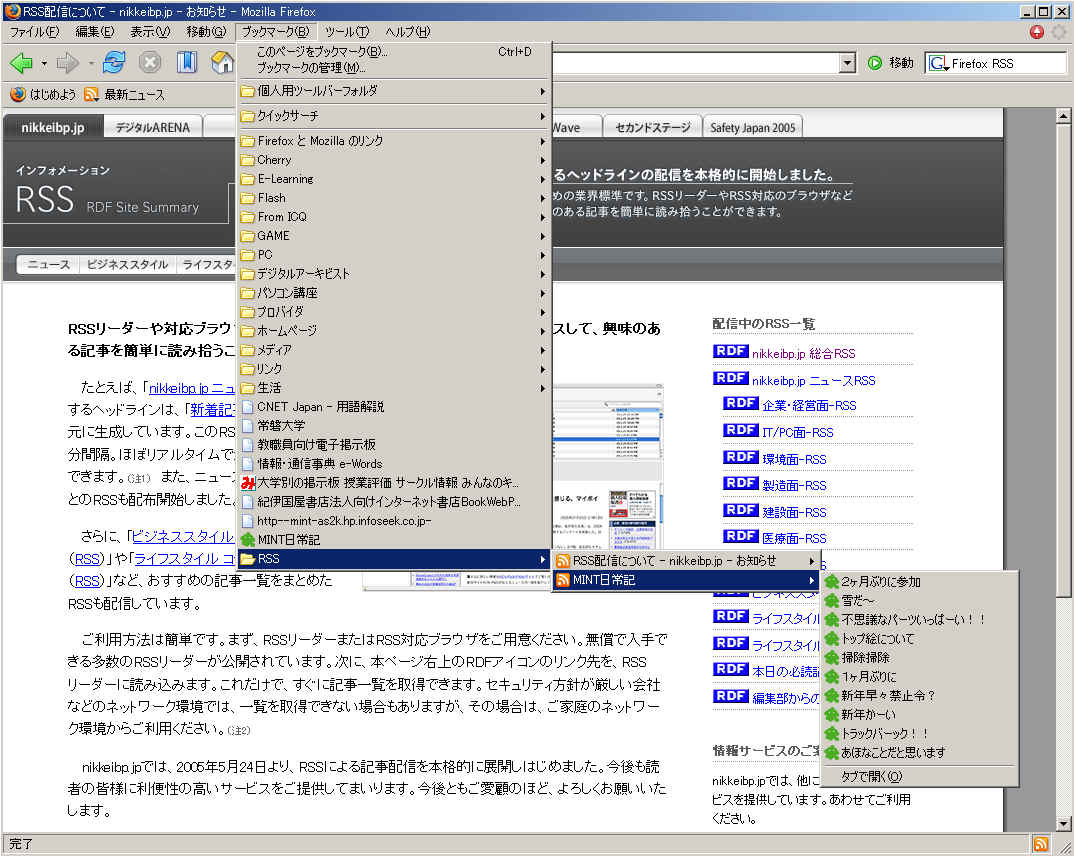Click the green Go (移動) icon

(875, 63)
